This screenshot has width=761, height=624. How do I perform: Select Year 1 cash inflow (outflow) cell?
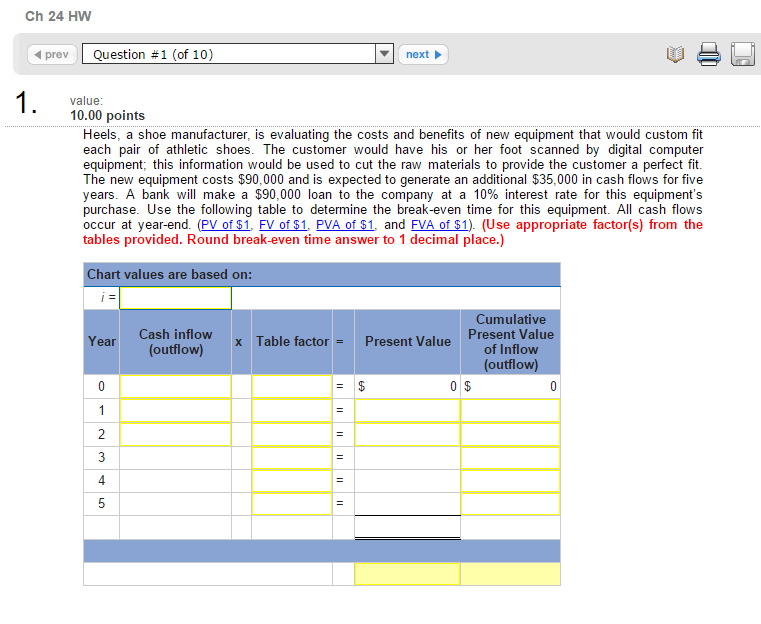176,410
